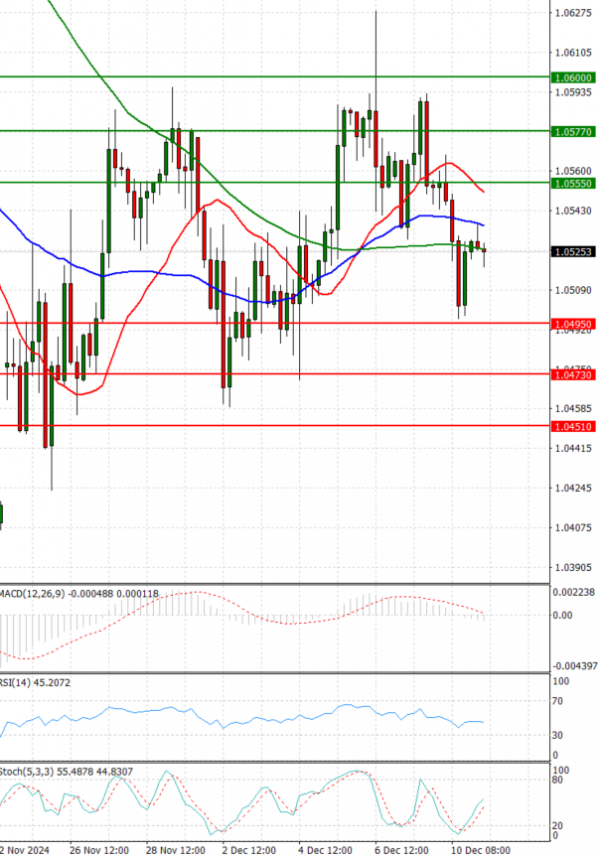Viewport: 600px width, 857px height.
Task: Click the Stochastic scale value 80
Action: click(x=557, y=780)
